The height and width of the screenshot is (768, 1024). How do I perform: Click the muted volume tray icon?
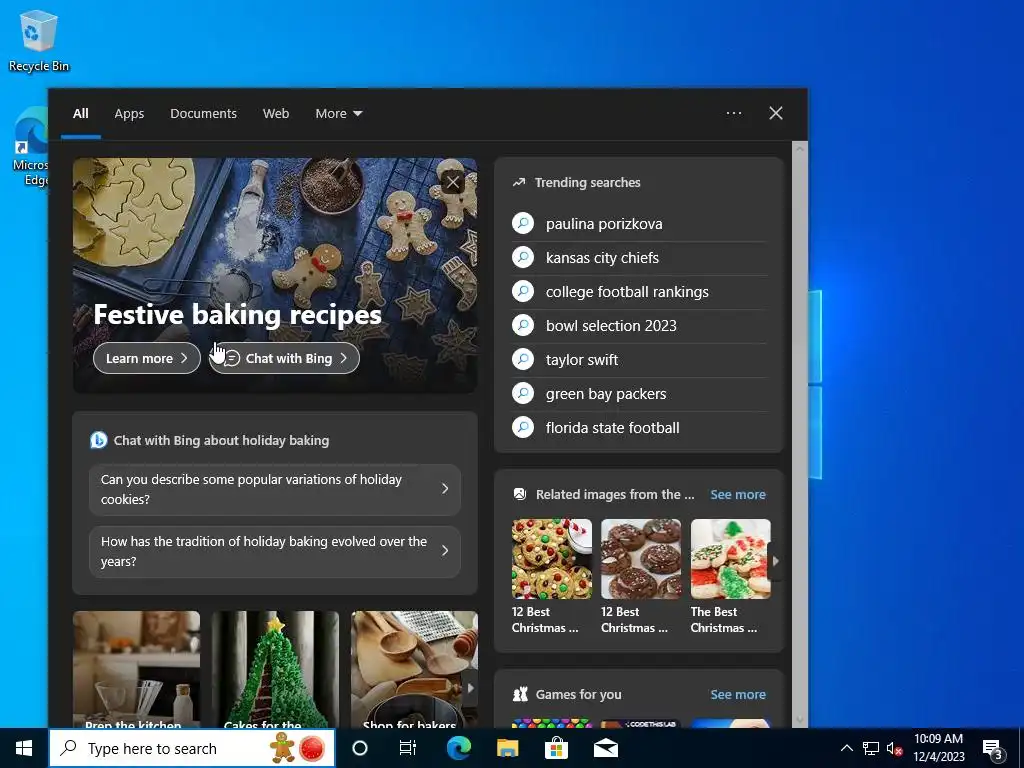pos(894,748)
